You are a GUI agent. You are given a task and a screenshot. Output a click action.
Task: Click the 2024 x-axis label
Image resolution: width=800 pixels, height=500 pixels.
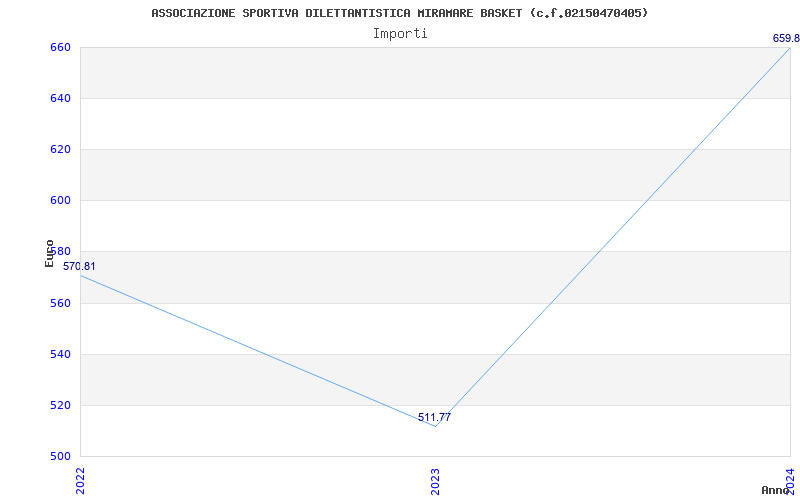[x=790, y=481]
